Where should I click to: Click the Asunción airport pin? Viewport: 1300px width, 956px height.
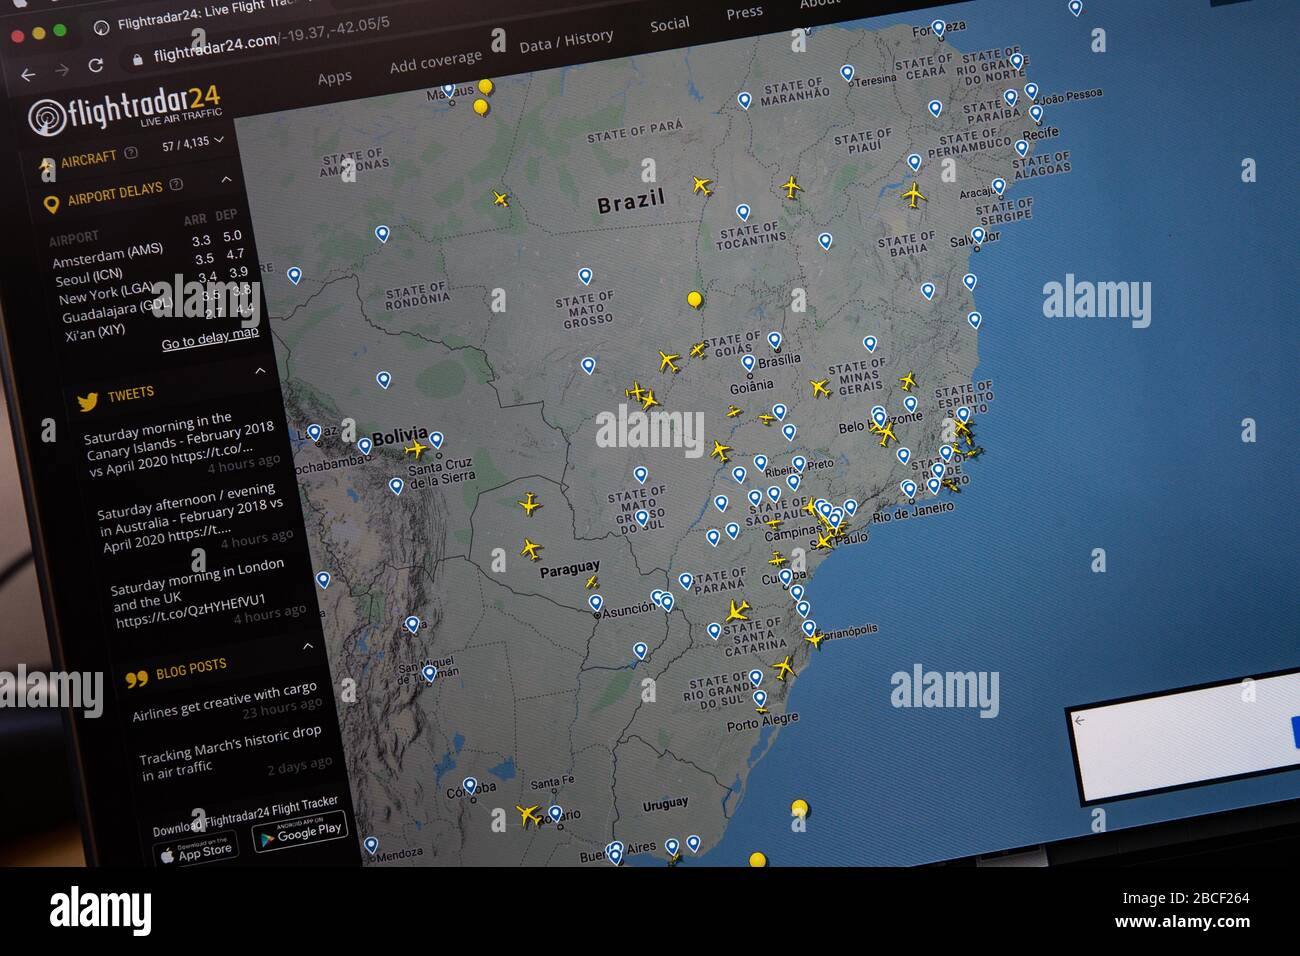point(595,603)
